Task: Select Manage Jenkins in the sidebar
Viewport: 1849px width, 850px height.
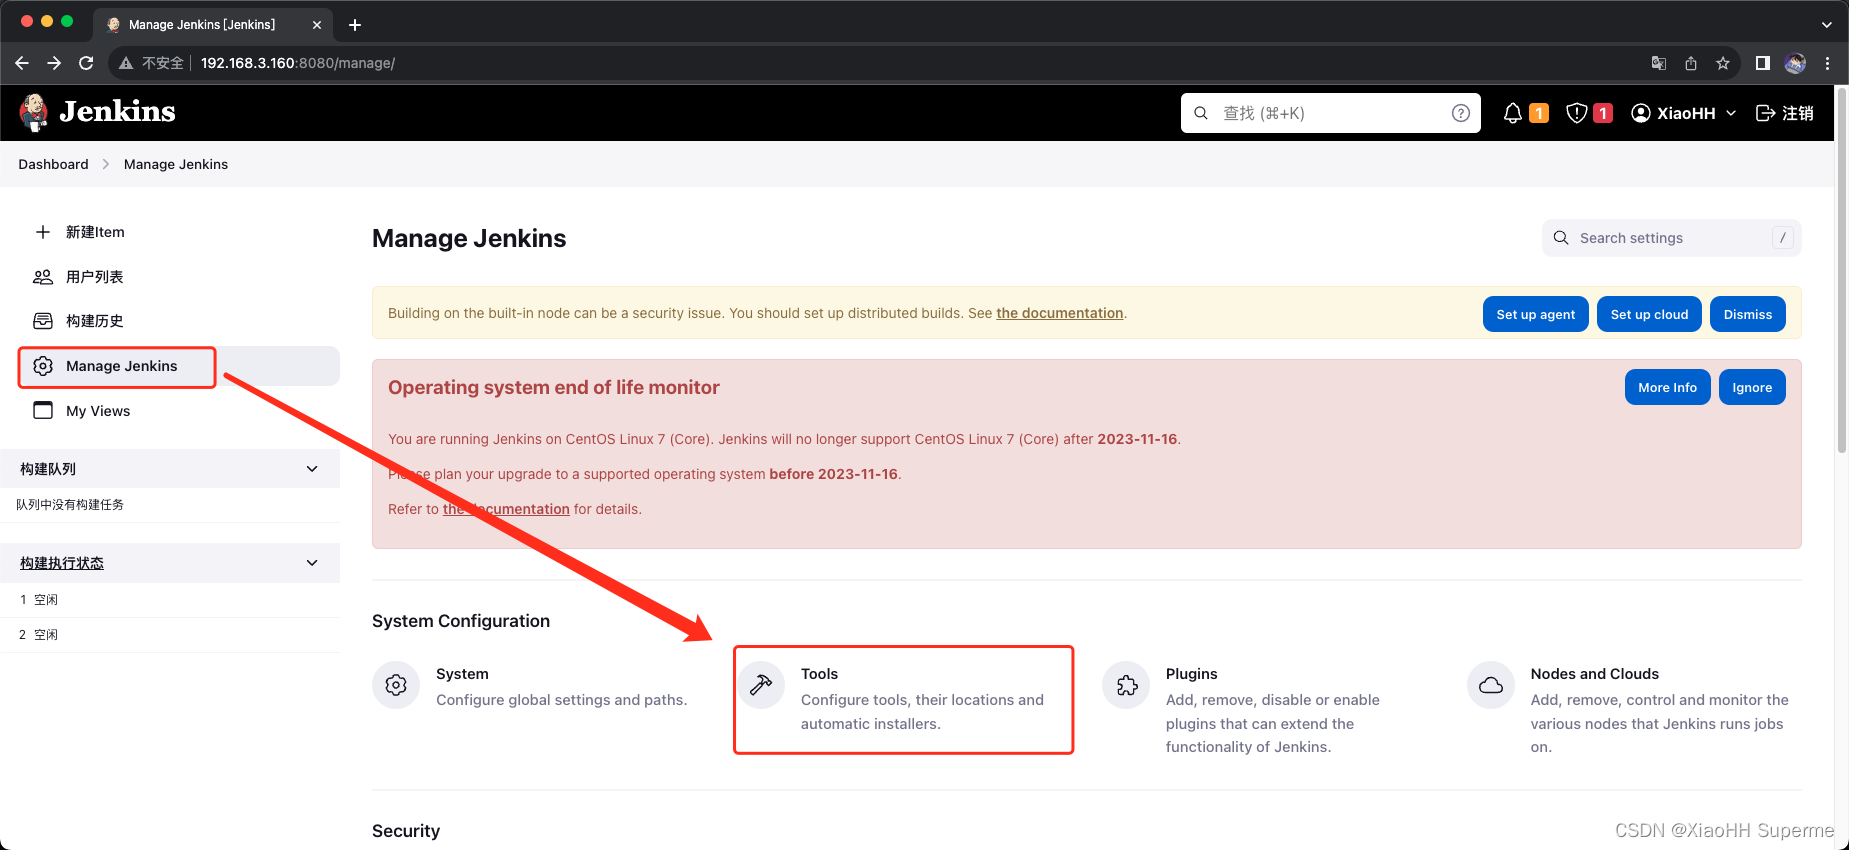Action: (x=179, y=366)
